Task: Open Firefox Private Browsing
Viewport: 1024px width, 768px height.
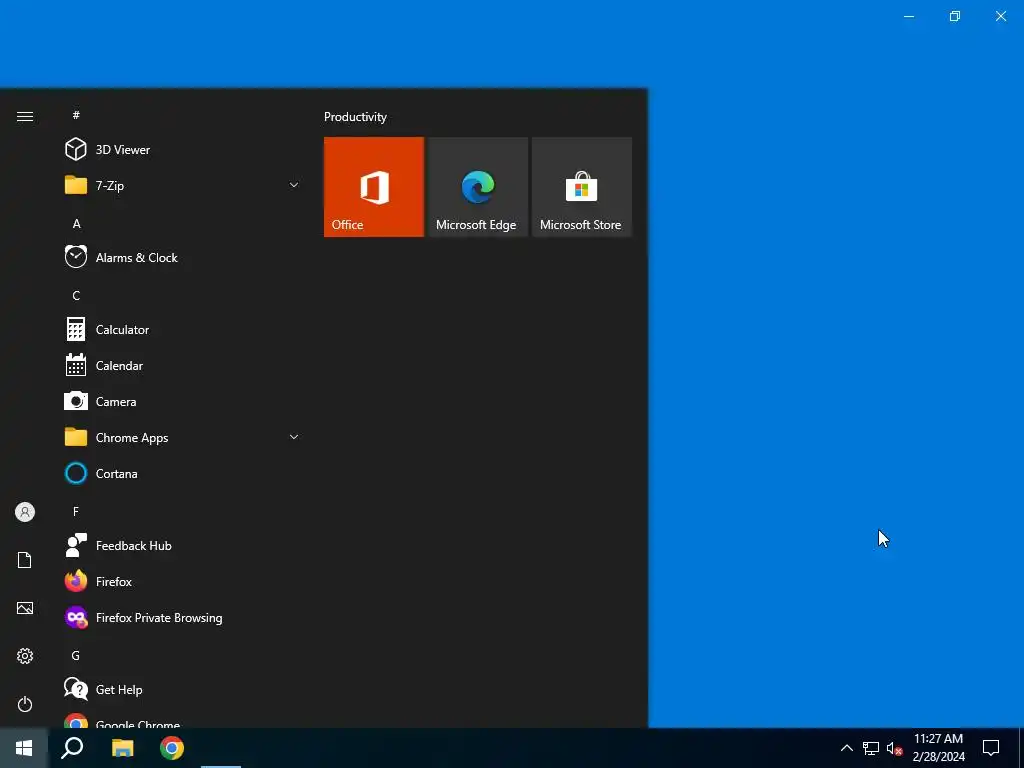Action: pyautogui.click(x=183, y=617)
